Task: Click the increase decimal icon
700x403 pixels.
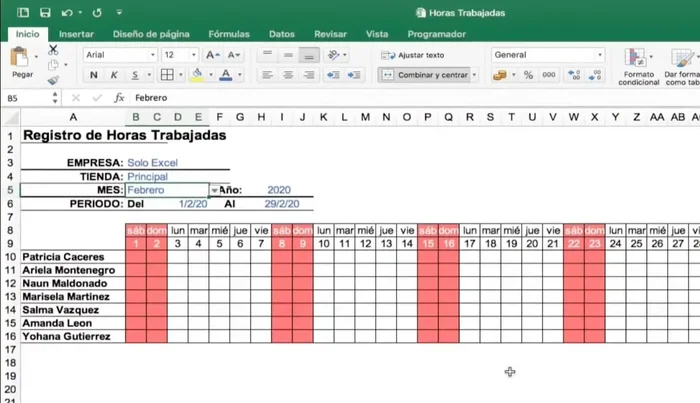Action: [x=574, y=75]
